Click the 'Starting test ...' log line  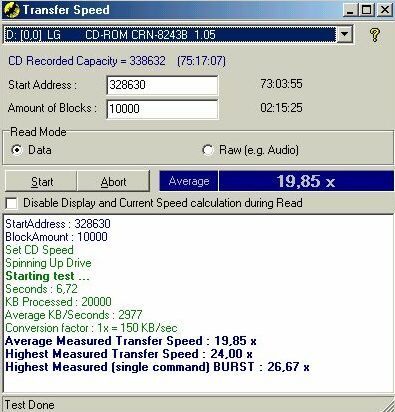pyautogui.click(x=47, y=276)
